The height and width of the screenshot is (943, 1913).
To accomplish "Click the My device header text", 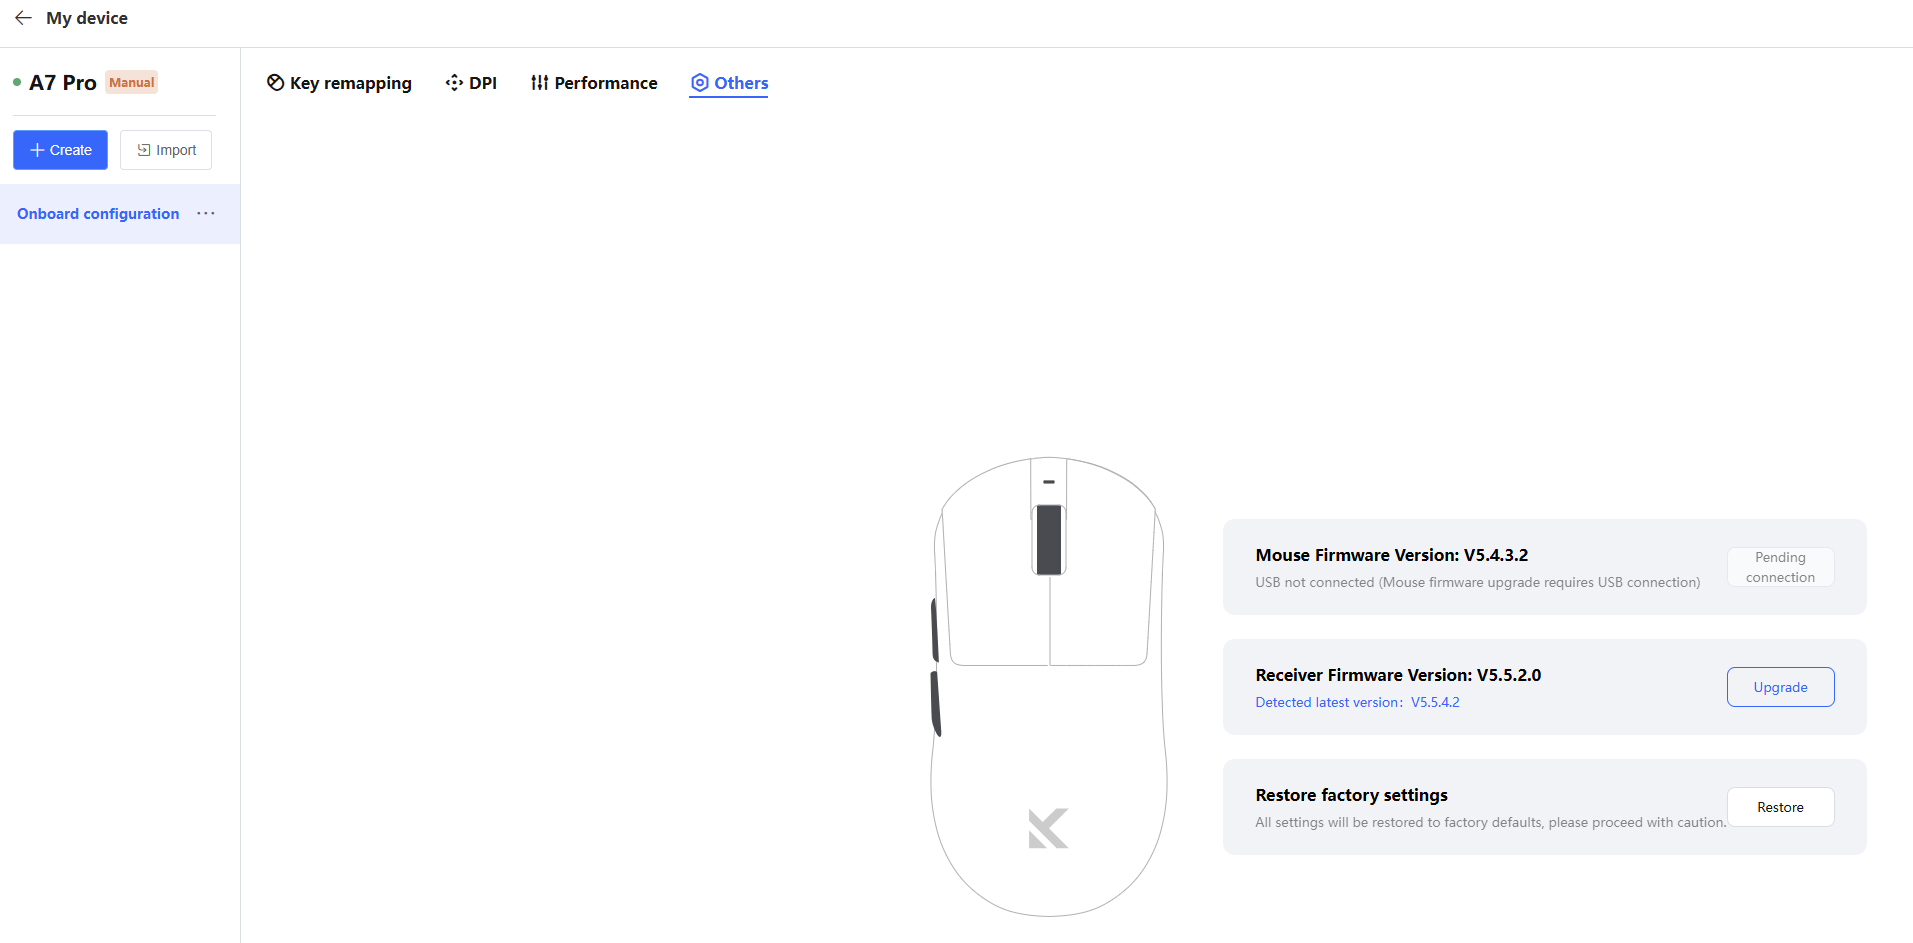I will coord(87,18).
